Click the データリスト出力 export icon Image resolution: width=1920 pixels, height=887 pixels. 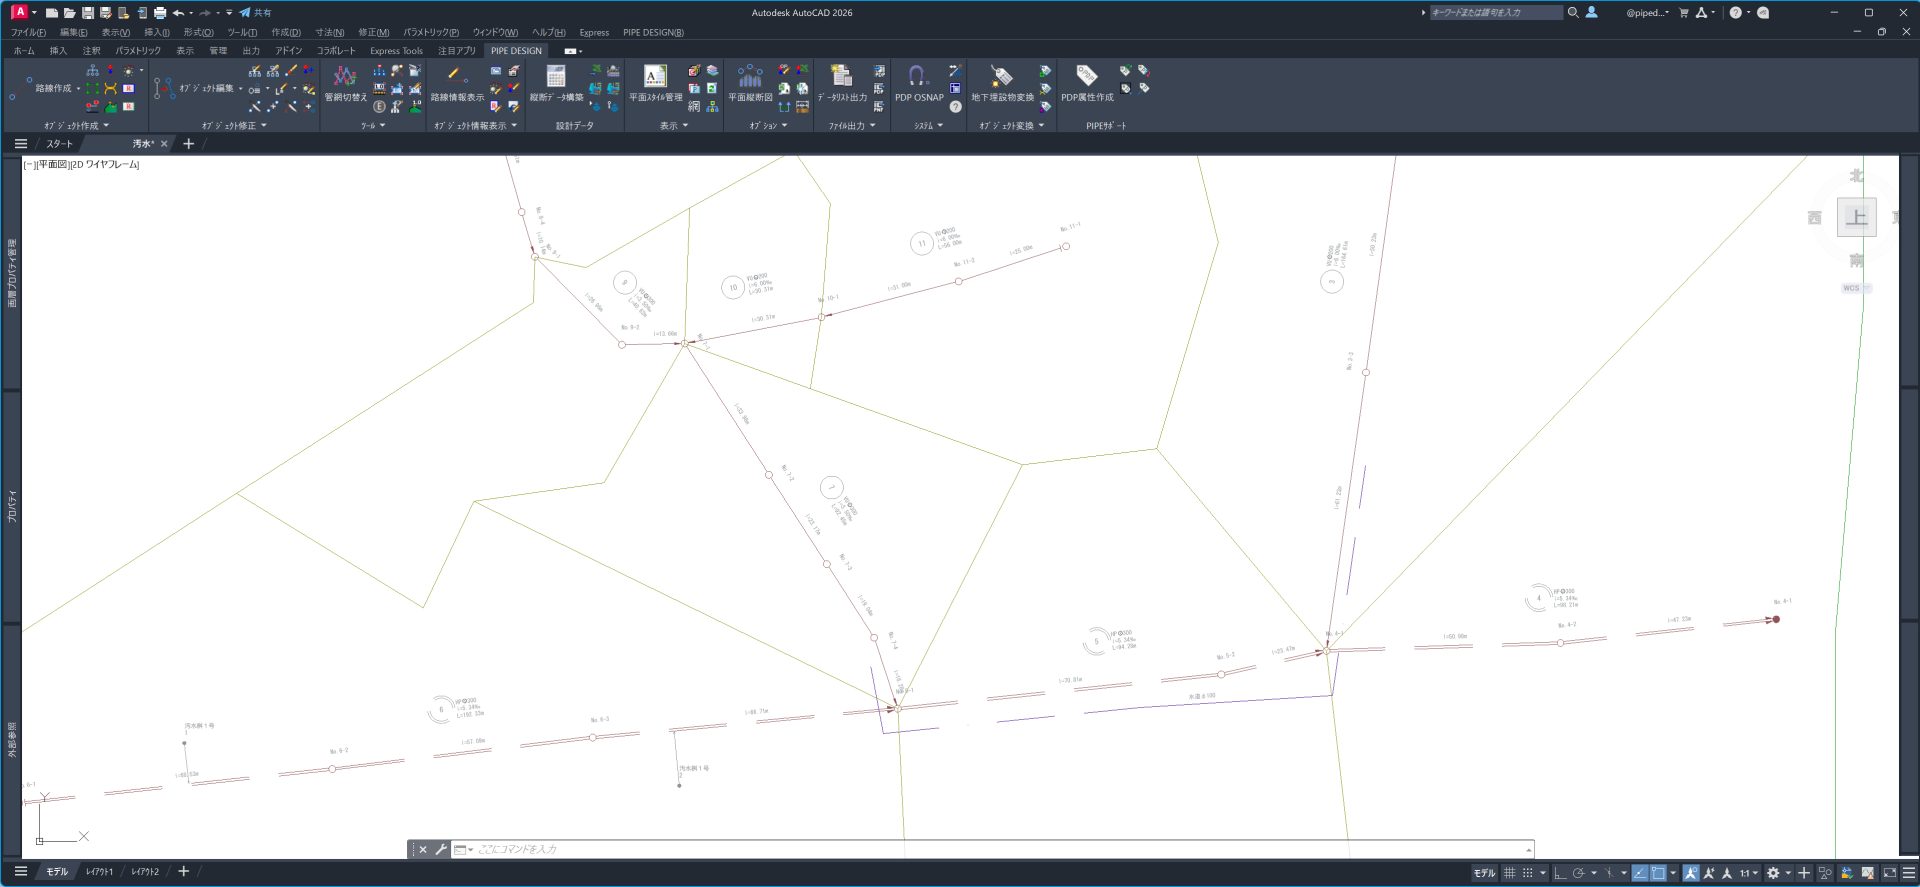(842, 79)
